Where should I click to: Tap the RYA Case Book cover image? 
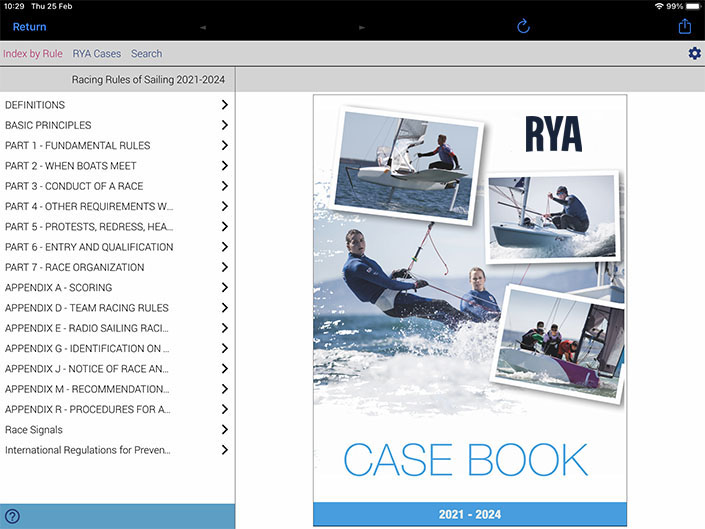click(470, 310)
